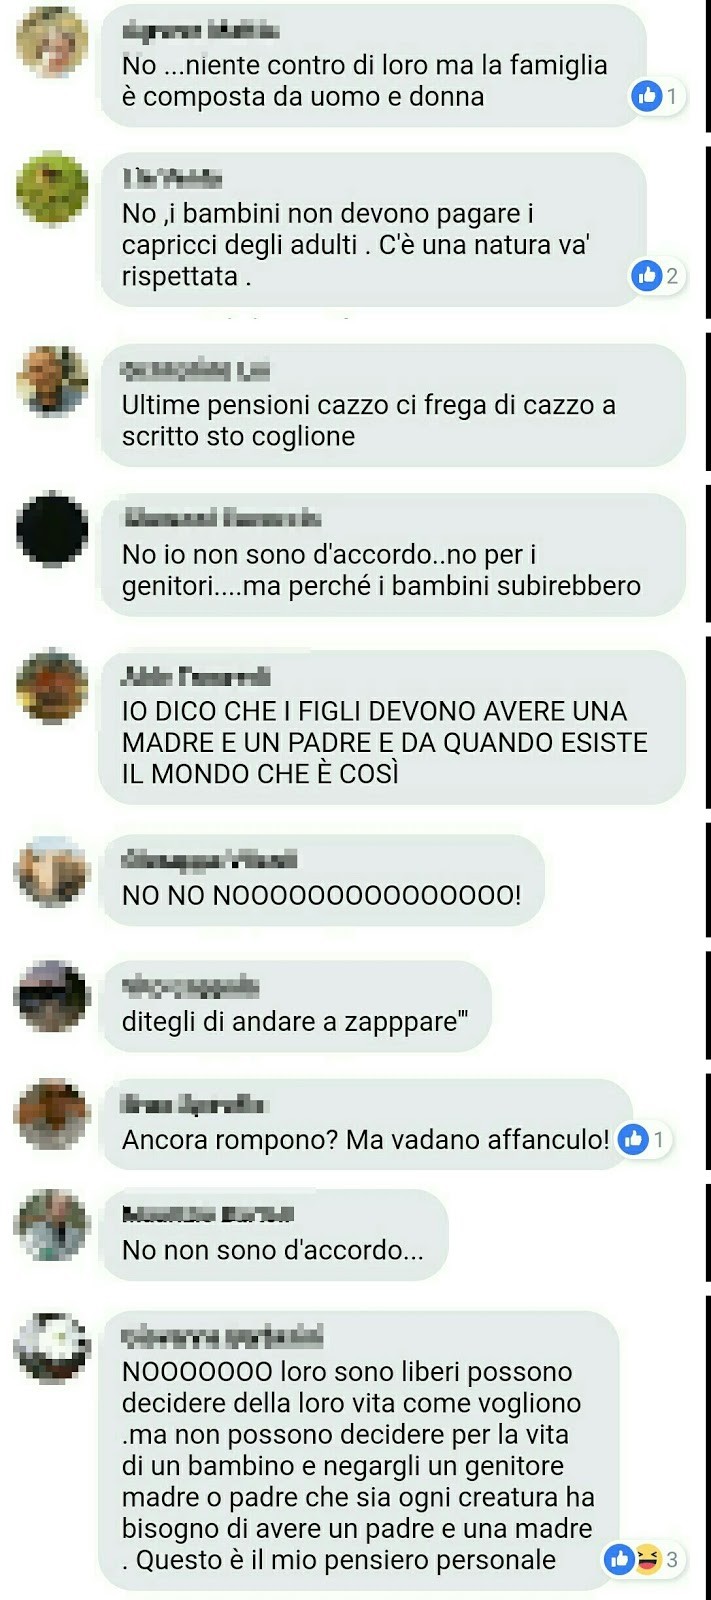Click the avatar beside 'NO NO NOOOO' comment
Viewport: 711px width, 1600px height.
(52, 871)
